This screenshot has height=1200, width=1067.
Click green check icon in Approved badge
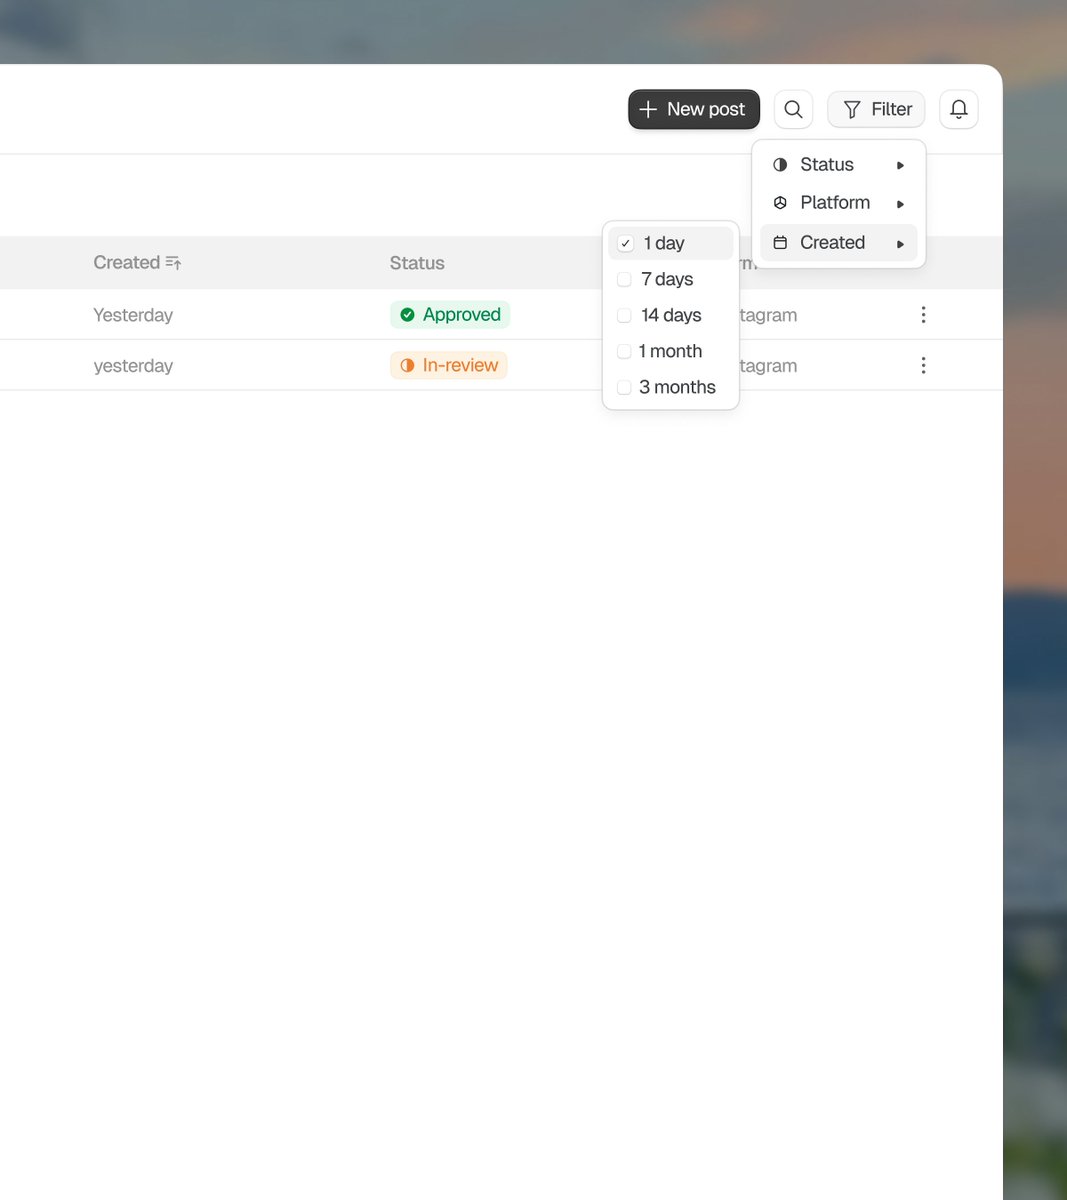407,315
